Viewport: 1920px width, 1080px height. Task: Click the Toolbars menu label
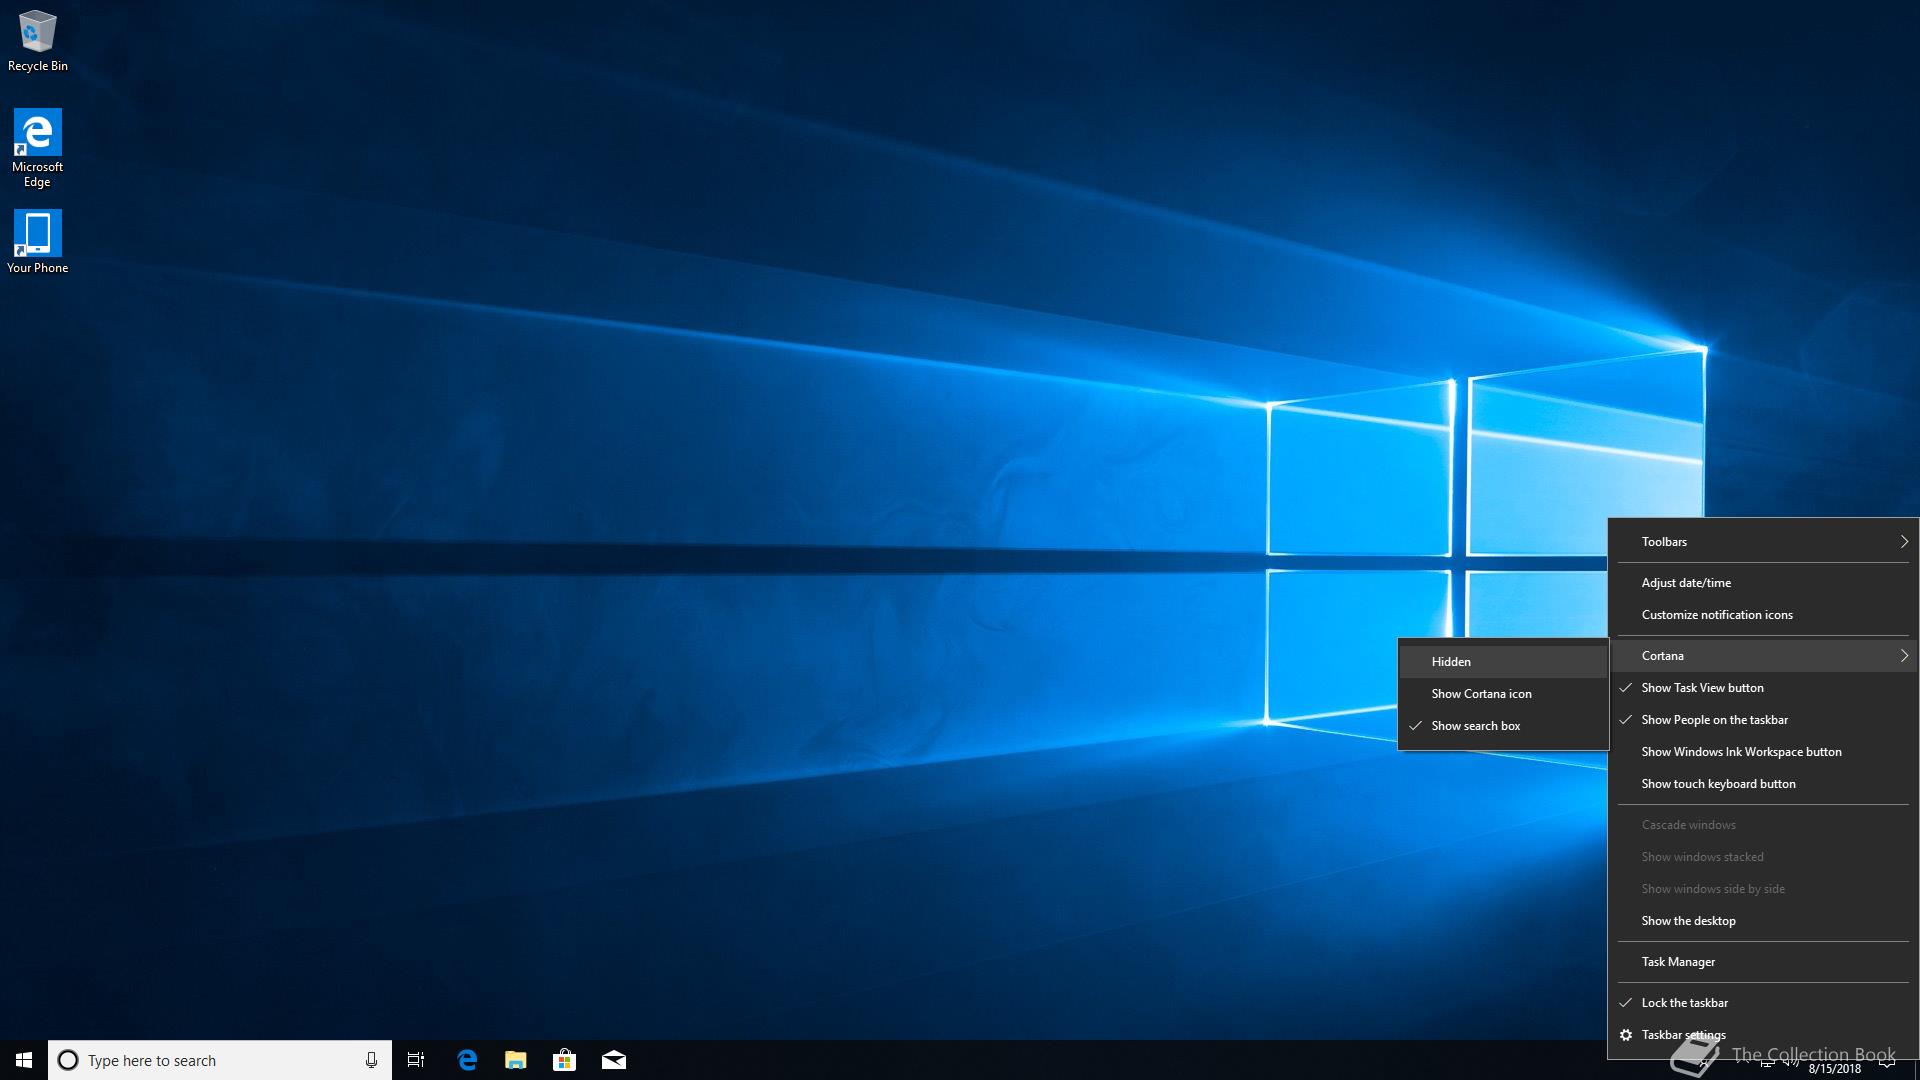coord(1664,542)
